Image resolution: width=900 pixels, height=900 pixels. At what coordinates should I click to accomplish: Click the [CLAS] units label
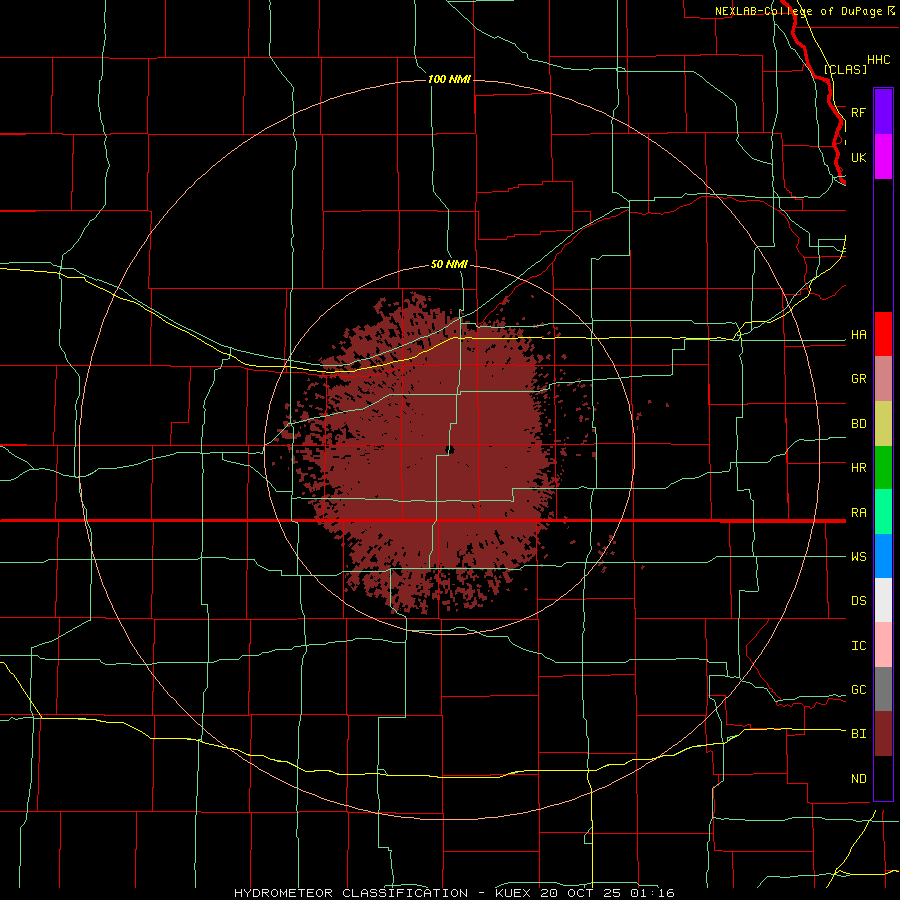[845, 69]
